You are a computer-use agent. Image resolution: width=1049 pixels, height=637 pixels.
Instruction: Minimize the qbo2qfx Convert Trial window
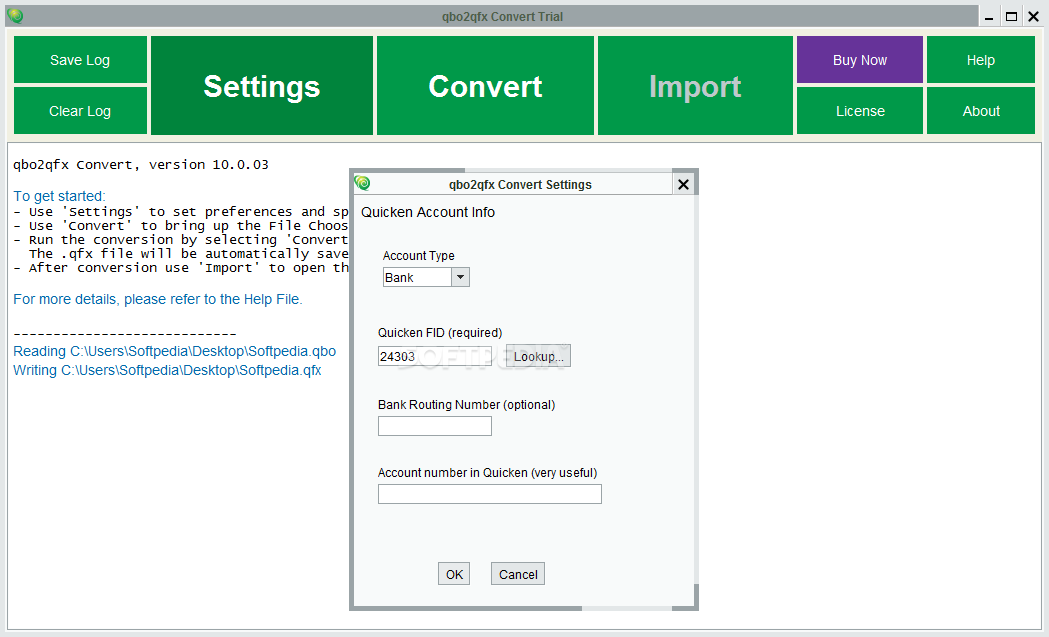click(x=989, y=17)
